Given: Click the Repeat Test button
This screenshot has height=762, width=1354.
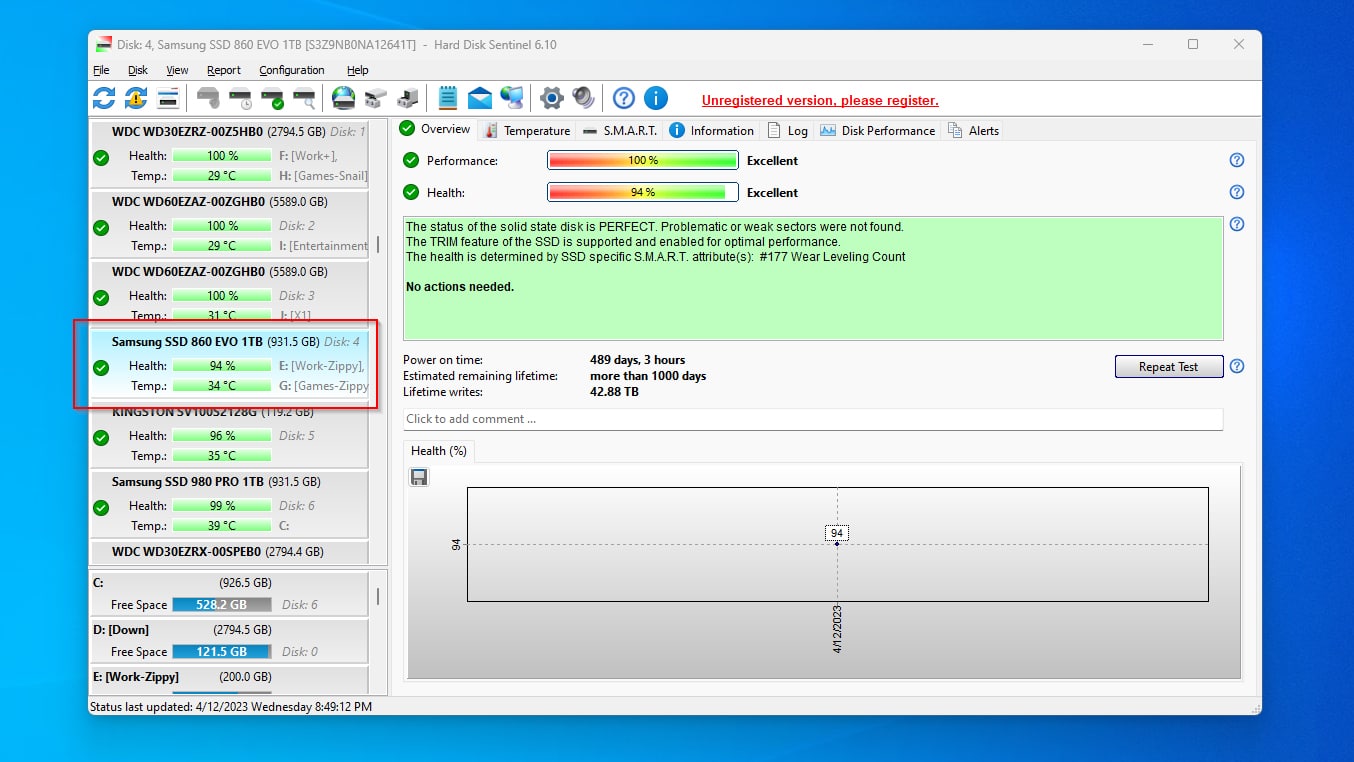Looking at the screenshot, I should (1169, 366).
